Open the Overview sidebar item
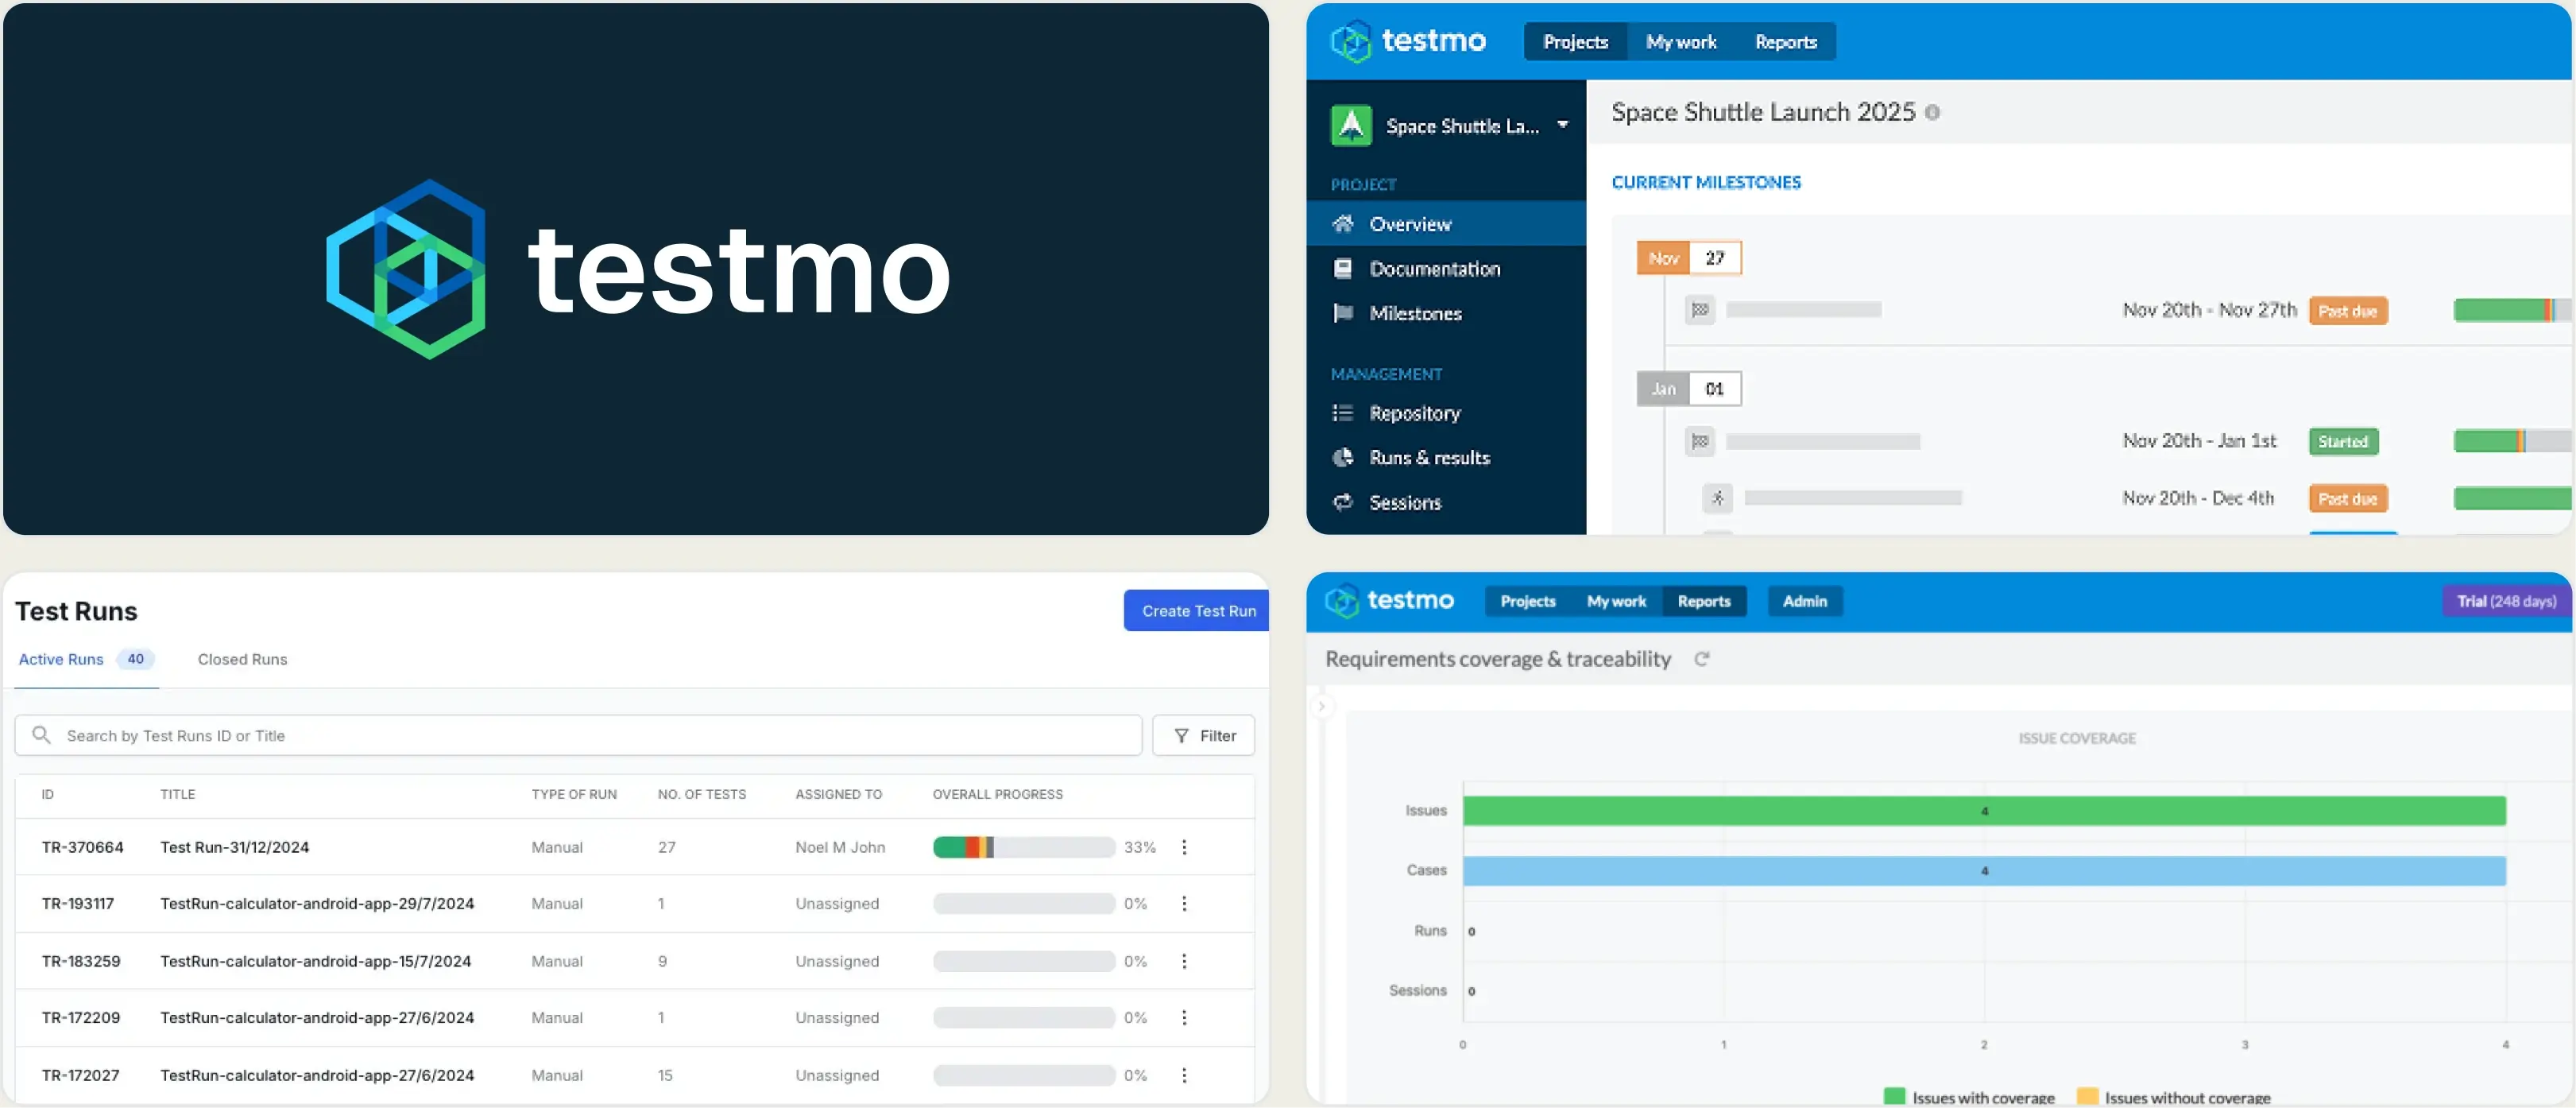The height and width of the screenshot is (1108, 2576). point(1446,223)
